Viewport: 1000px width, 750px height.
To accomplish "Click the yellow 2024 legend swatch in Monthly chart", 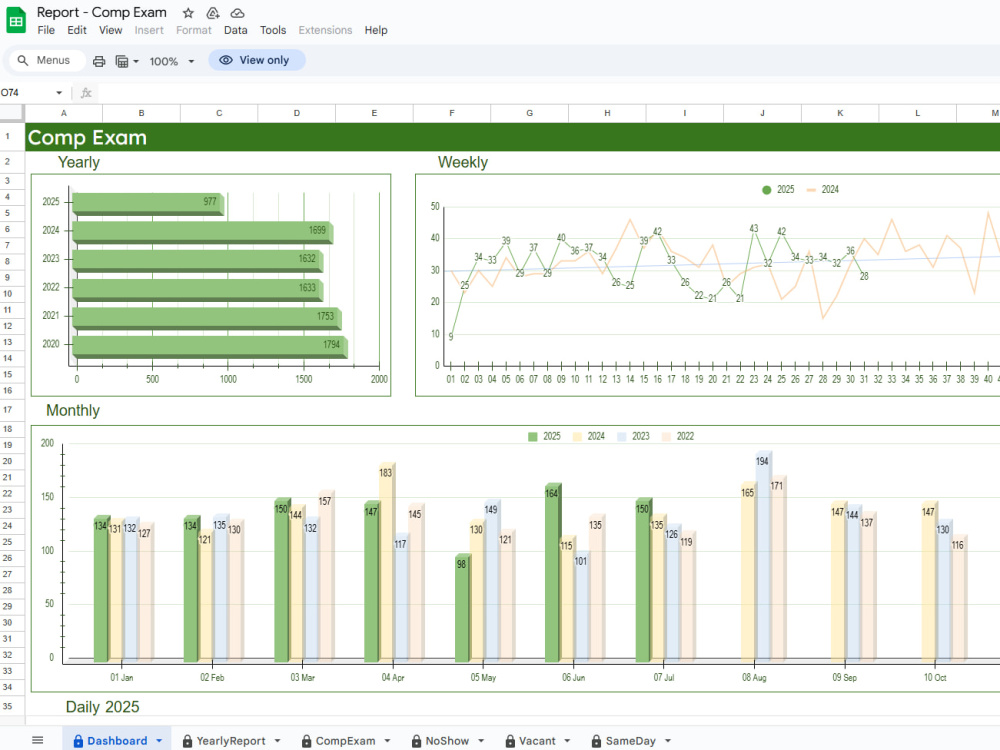I will 577,437.
